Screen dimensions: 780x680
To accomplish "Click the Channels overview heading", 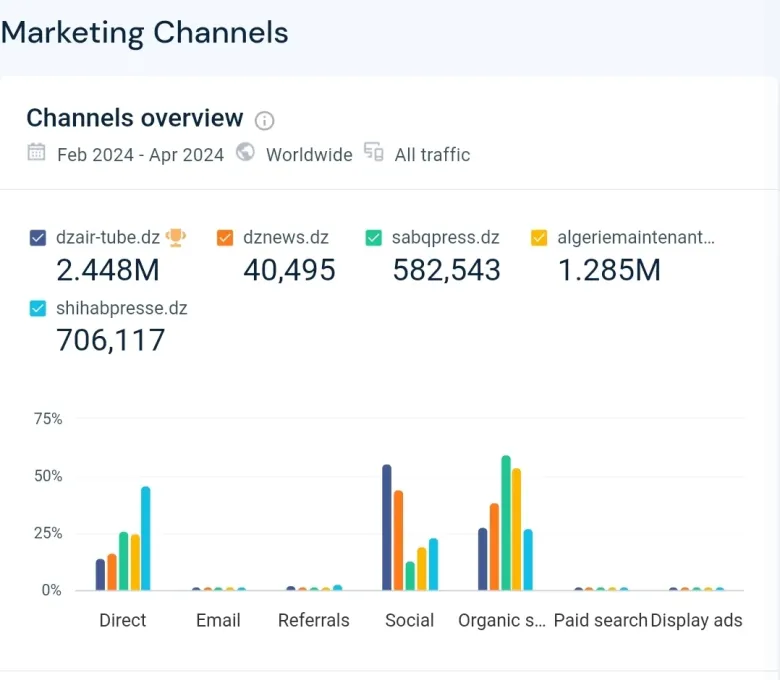I will 135,118.
